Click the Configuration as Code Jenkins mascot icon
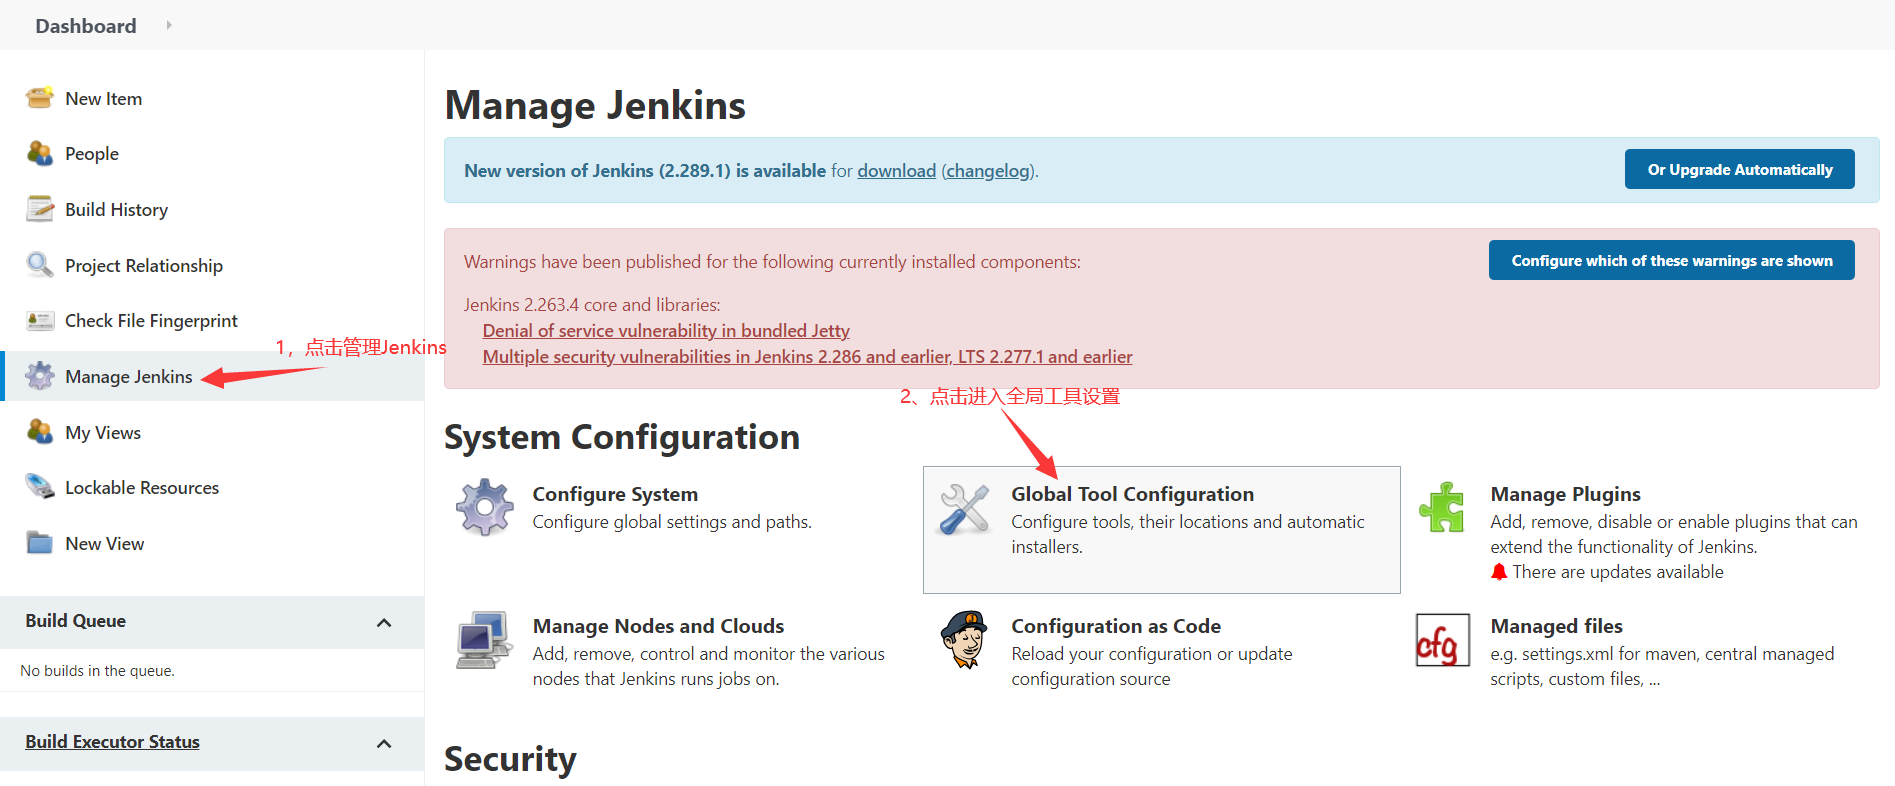1895x786 pixels. (x=965, y=640)
